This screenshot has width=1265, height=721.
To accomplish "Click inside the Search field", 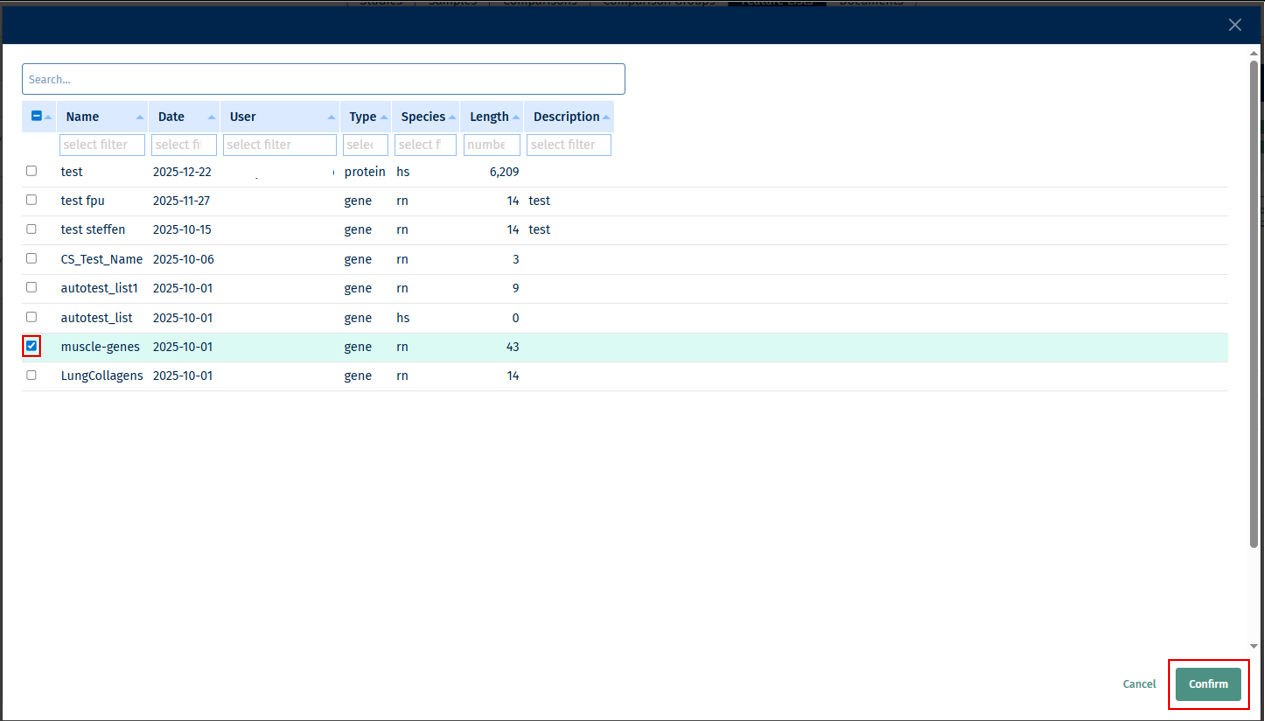I will (323, 78).
